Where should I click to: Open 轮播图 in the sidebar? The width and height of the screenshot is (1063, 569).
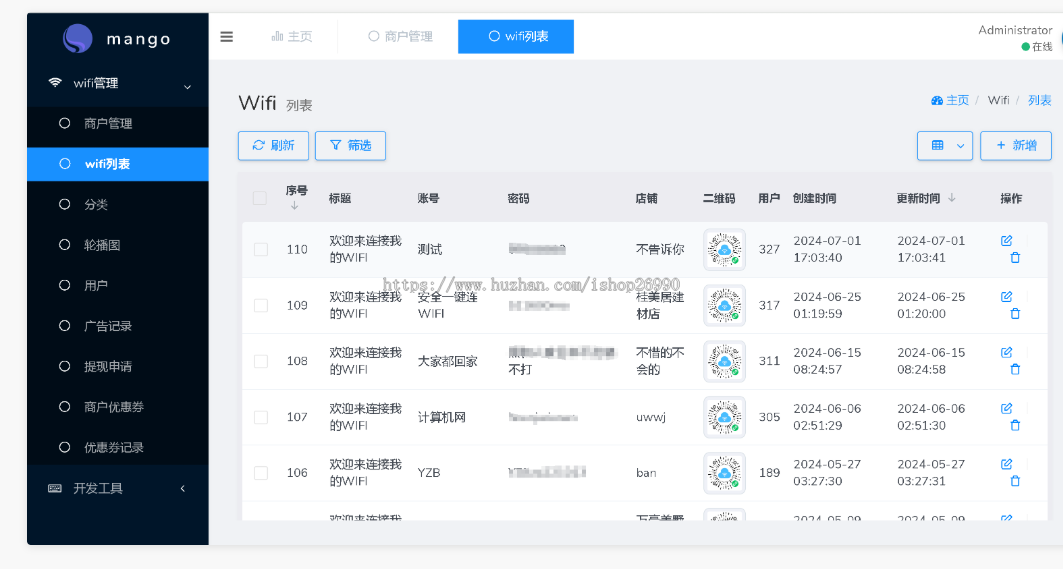tap(118, 245)
